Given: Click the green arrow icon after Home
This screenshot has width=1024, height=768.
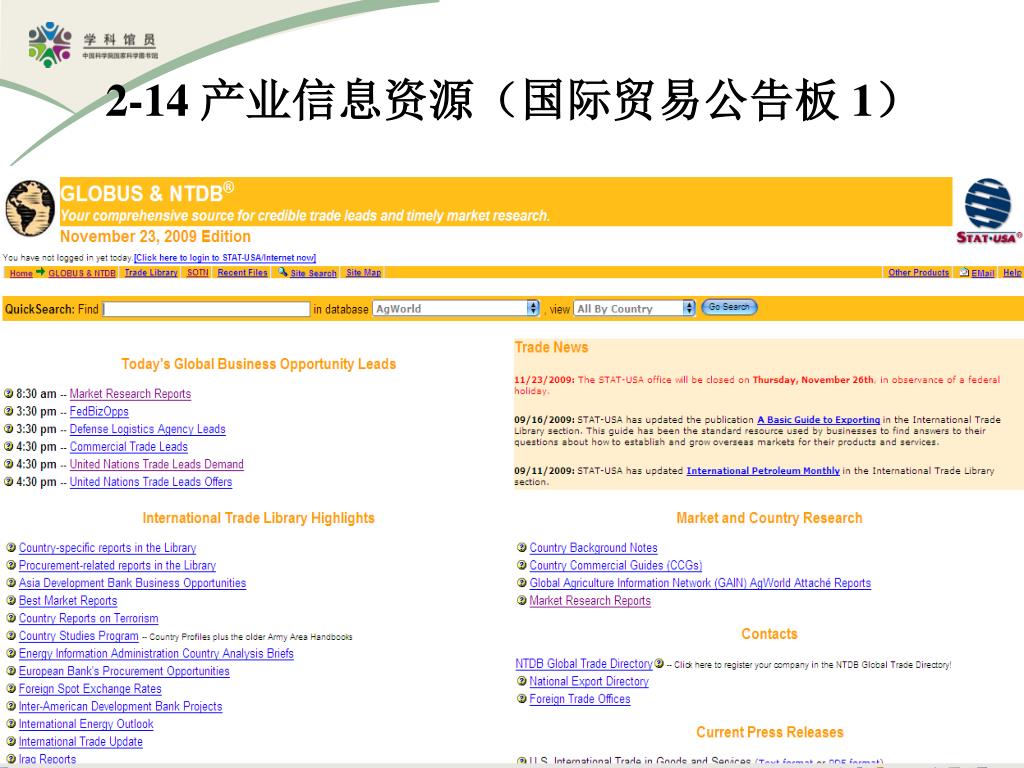Looking at the screenshot, I should (x=40, y=272).
